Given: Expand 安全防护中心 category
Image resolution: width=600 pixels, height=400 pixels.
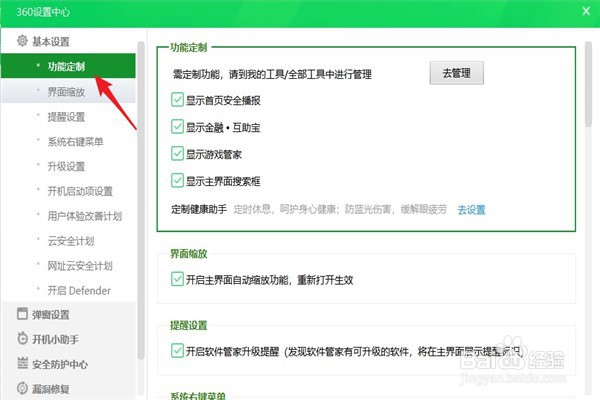Looking at the screenshot, I should [x=60, y=364].
